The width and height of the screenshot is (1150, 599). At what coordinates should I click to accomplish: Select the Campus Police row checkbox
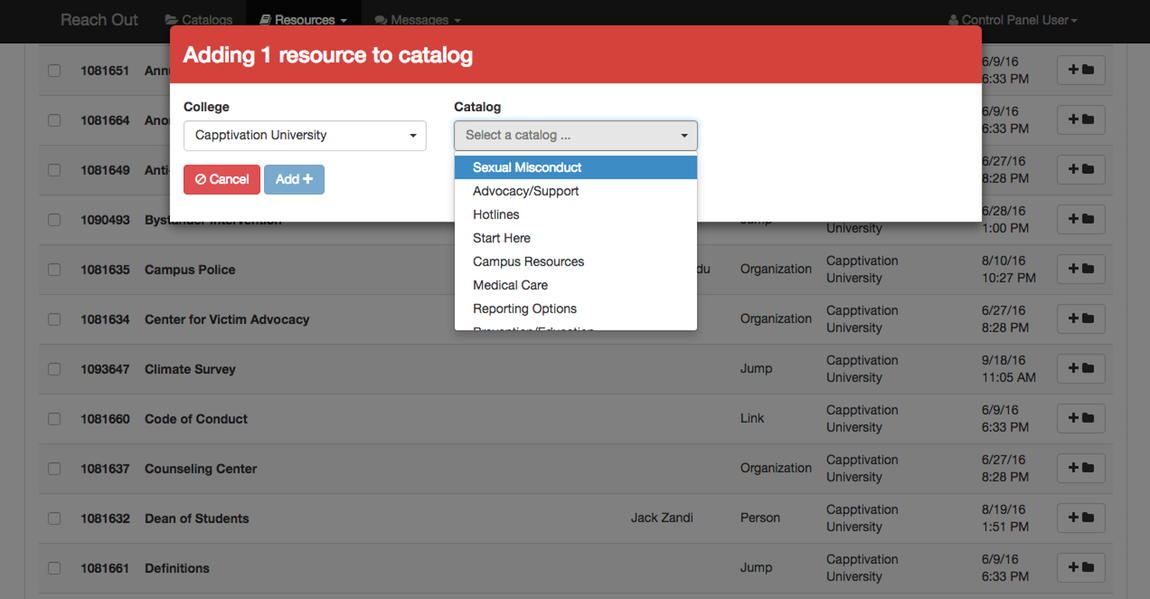(54, 270)
